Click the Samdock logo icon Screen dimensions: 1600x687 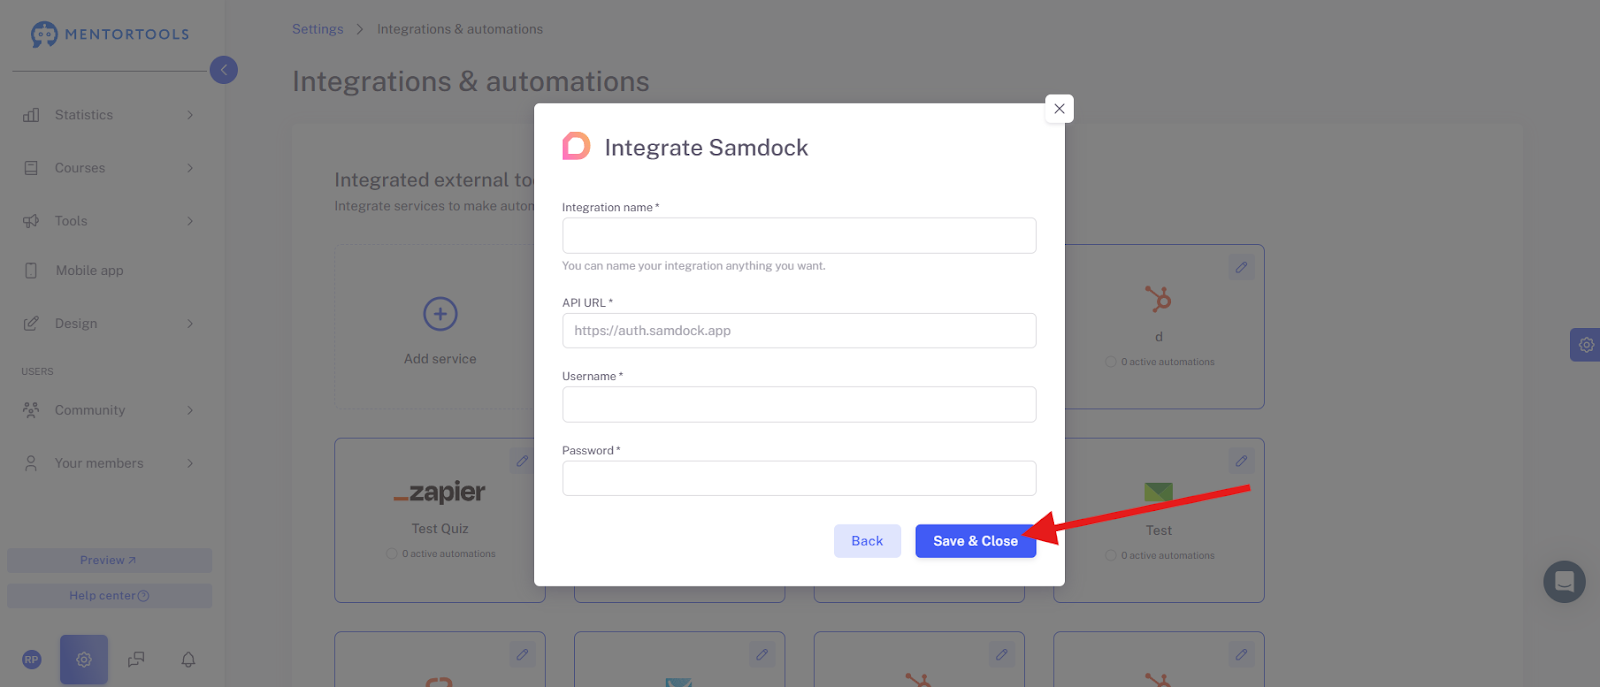tap(576, 147)
